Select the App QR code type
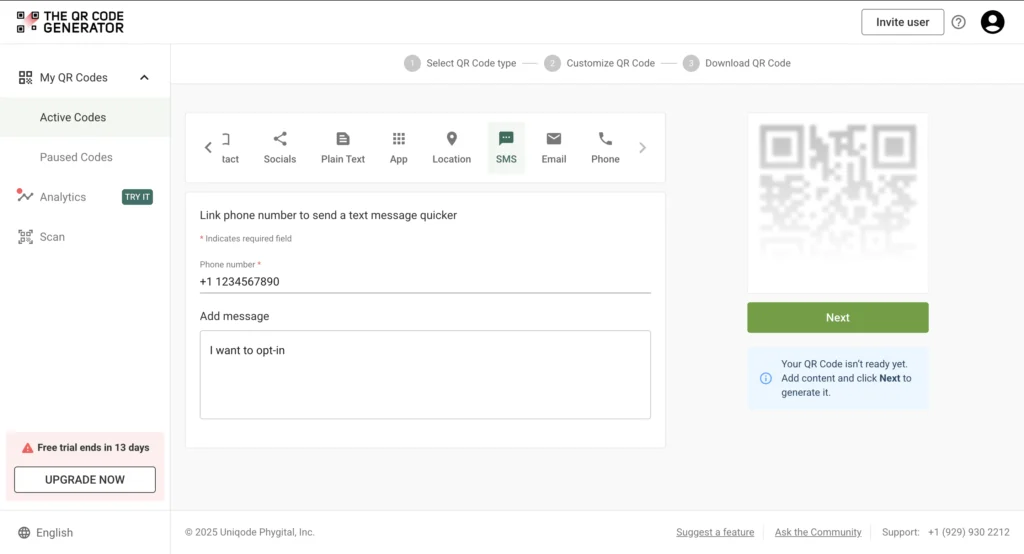Image resolution: width=1024 pixels, height=554 pixels. click(398, 147)
